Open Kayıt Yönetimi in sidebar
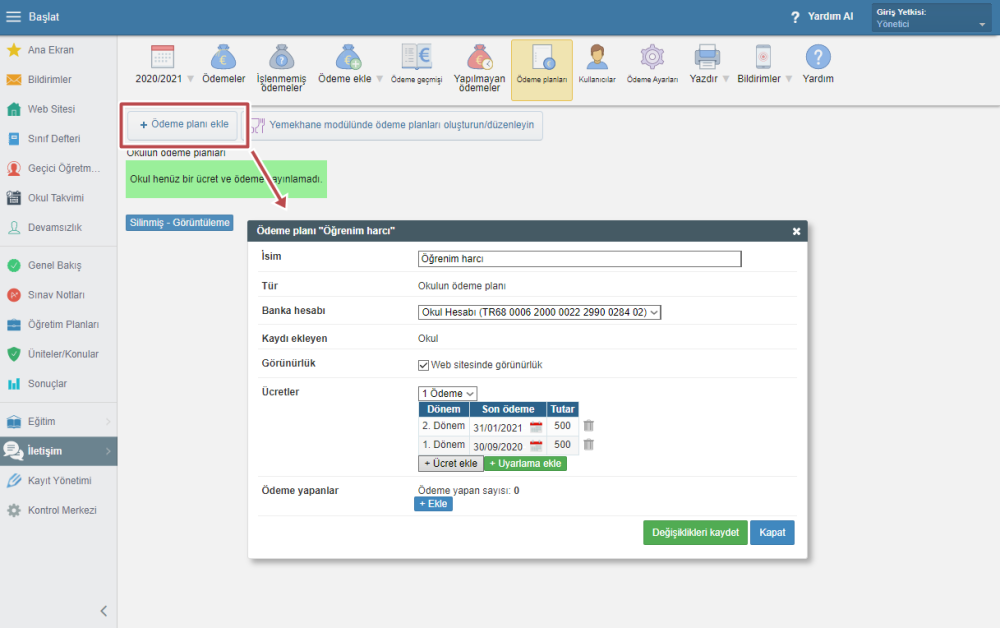Screen dimensions: 1000x628 pos(58,481)
